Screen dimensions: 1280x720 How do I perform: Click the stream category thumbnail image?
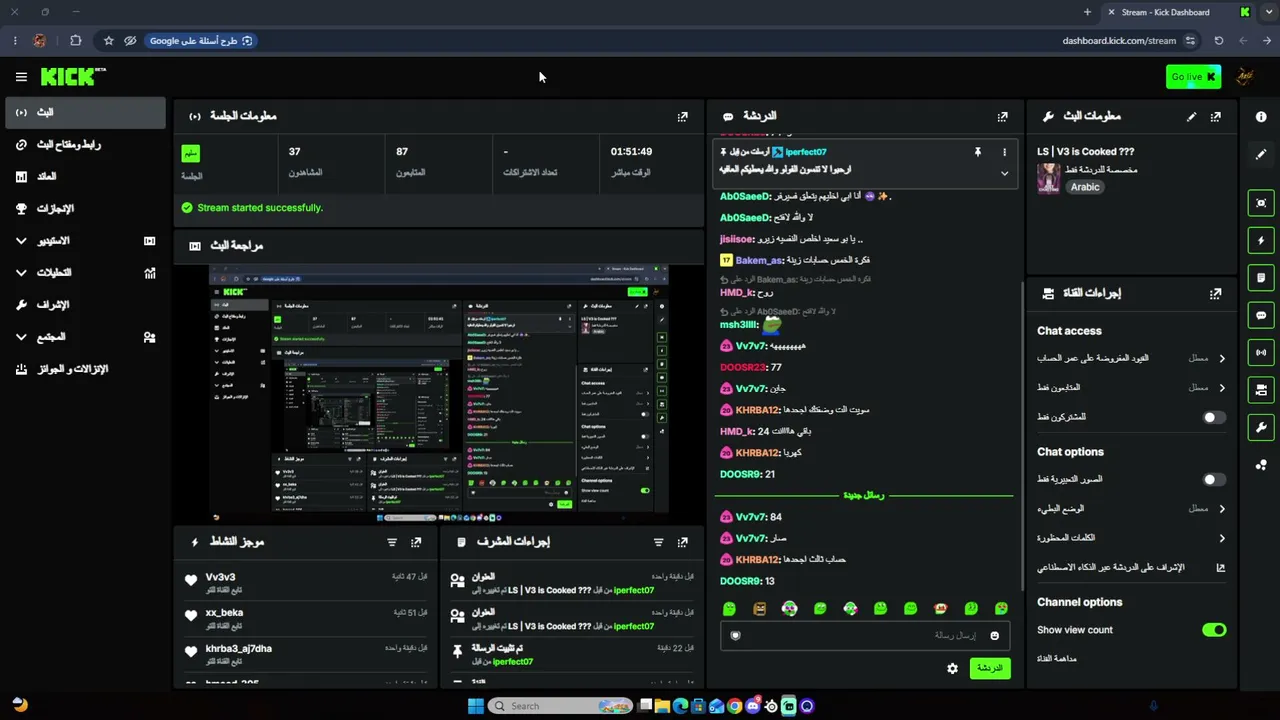pyautogui.click(x=1048, y=179)
